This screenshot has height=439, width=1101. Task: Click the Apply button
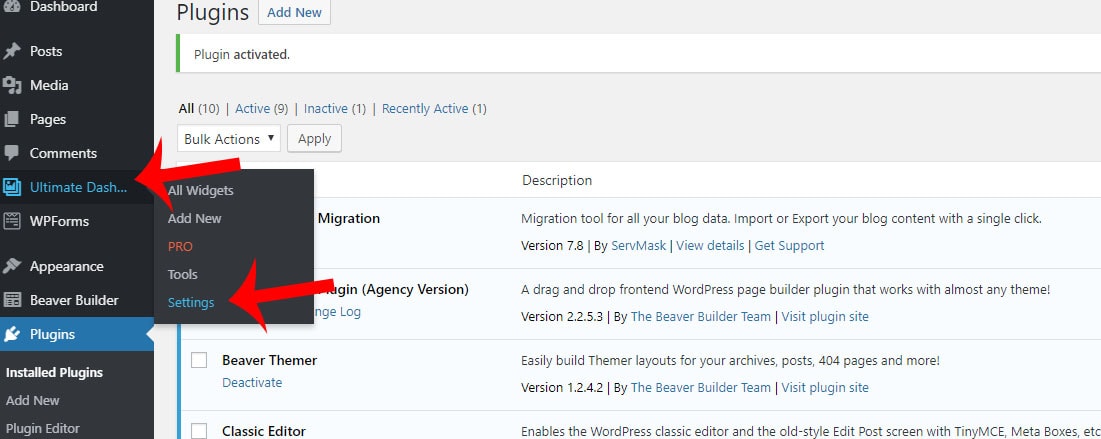point(315,139)
